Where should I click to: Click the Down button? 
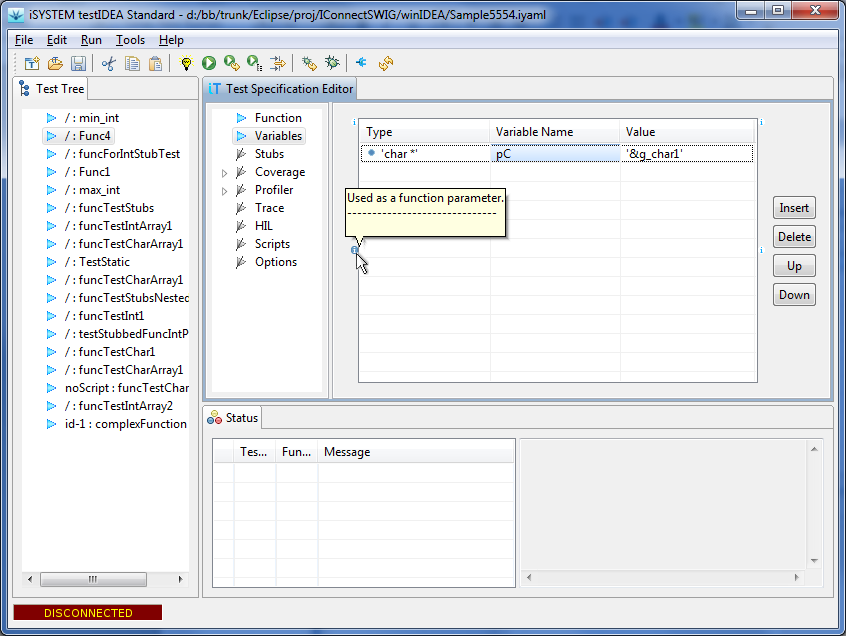point(794,295)
